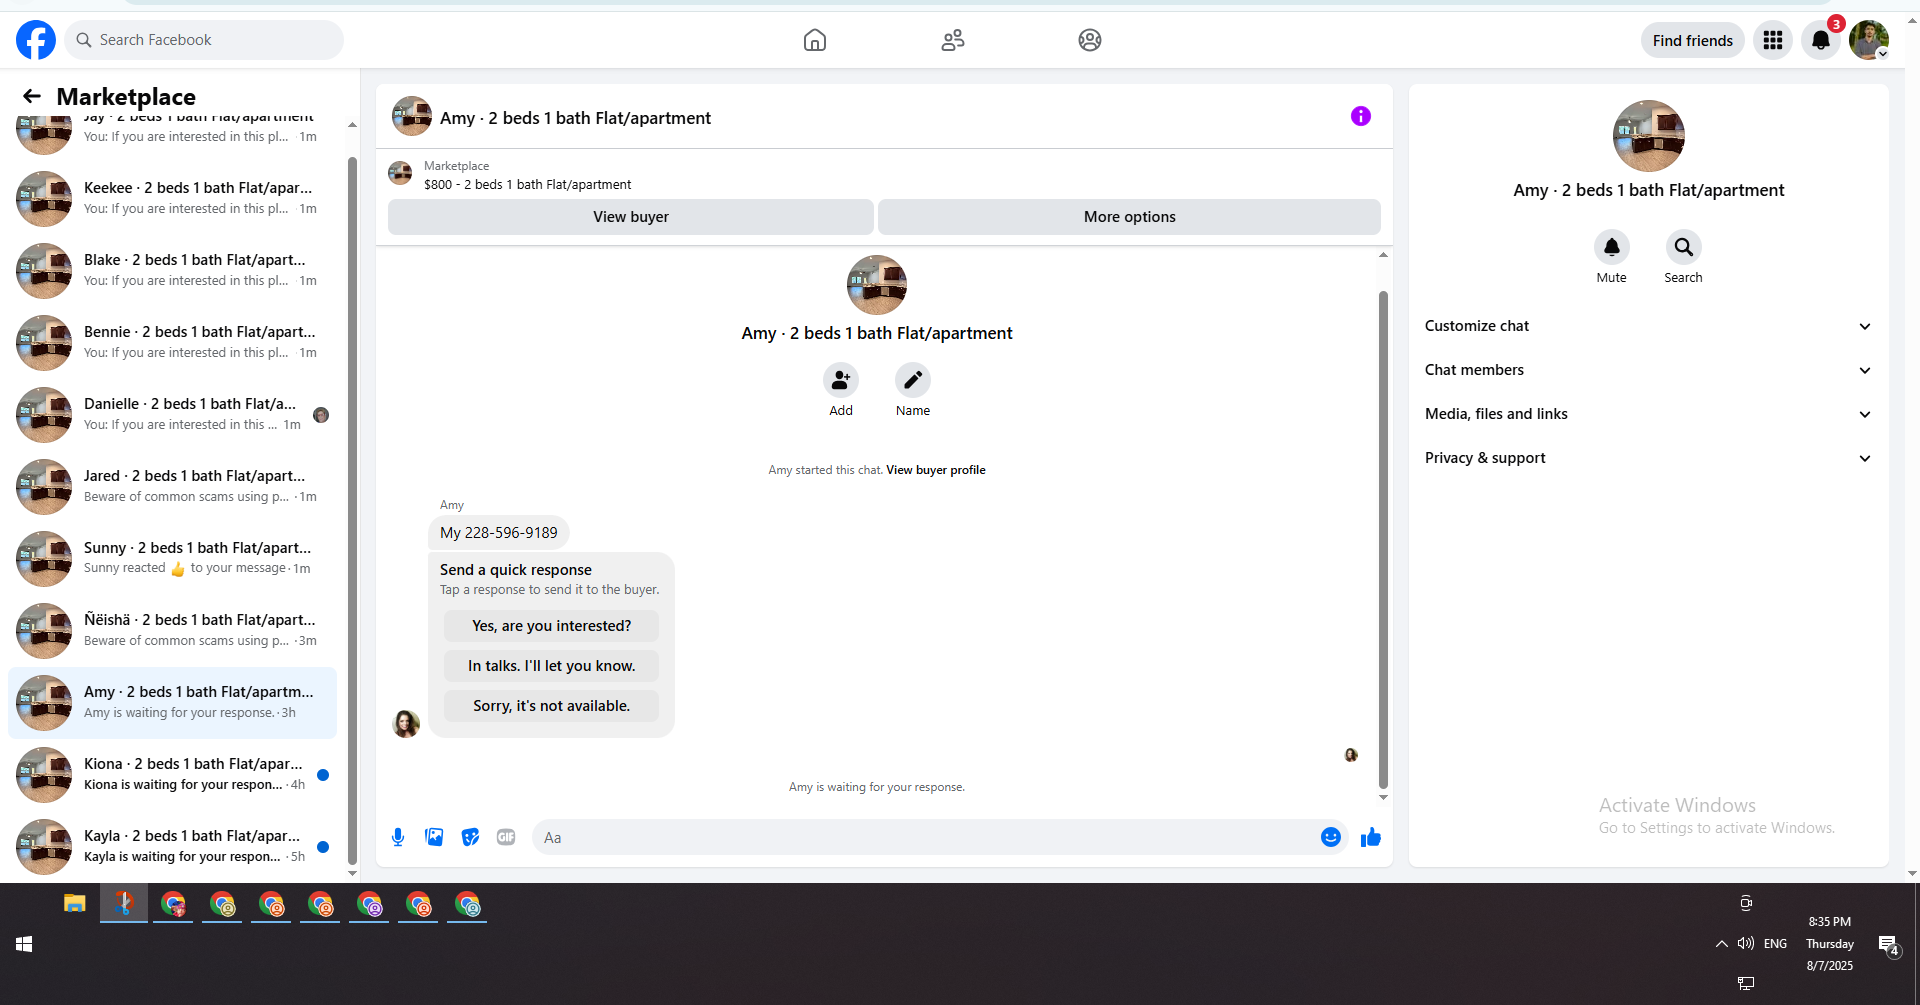Expand Customize chat section
Image resolution: width=1920 pixels, height=1005 pixels.
1649,326
